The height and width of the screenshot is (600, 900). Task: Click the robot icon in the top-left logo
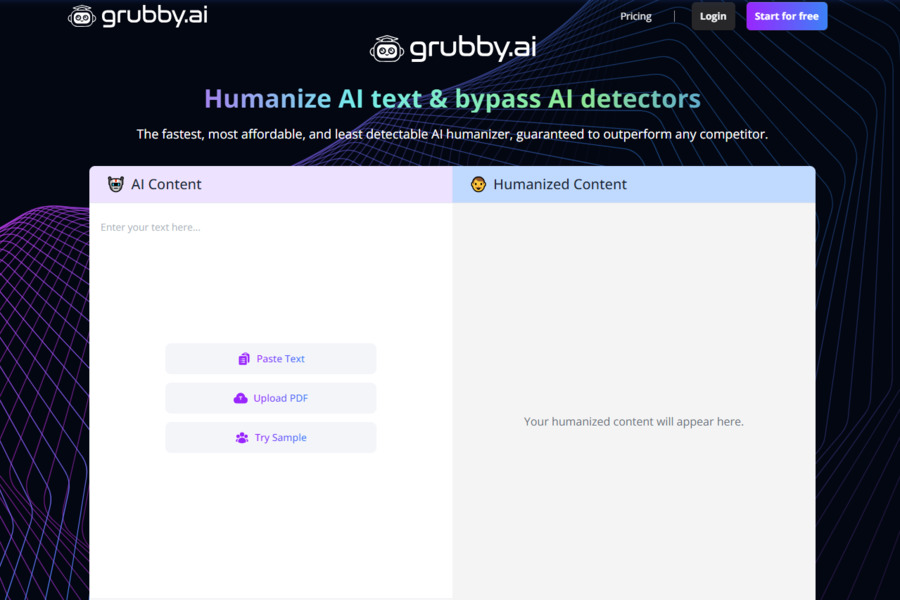82,16
